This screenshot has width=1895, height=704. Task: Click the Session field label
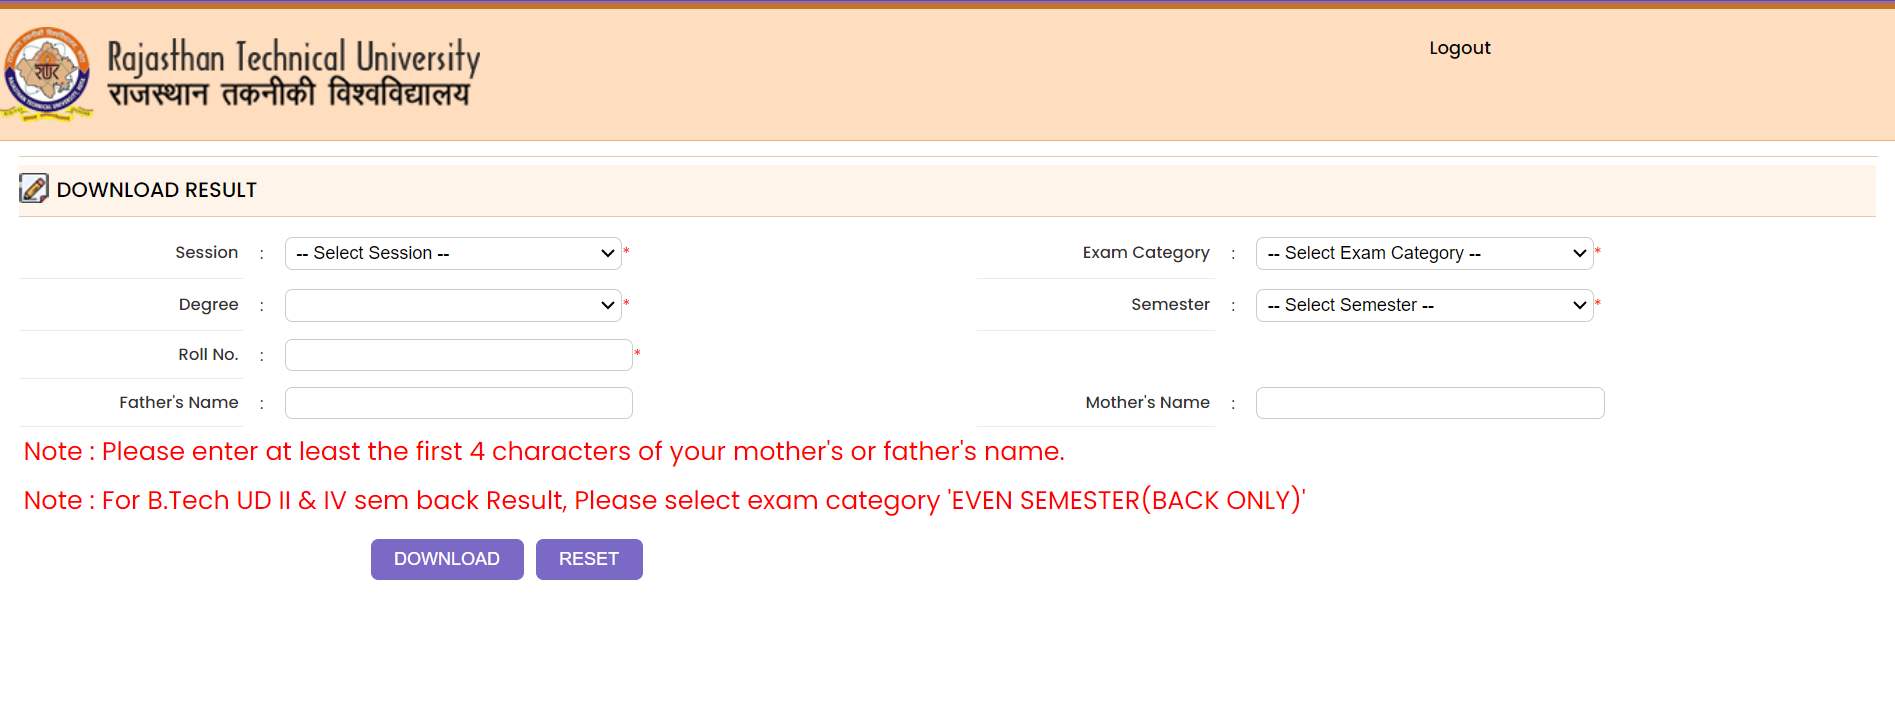(206, 253)
